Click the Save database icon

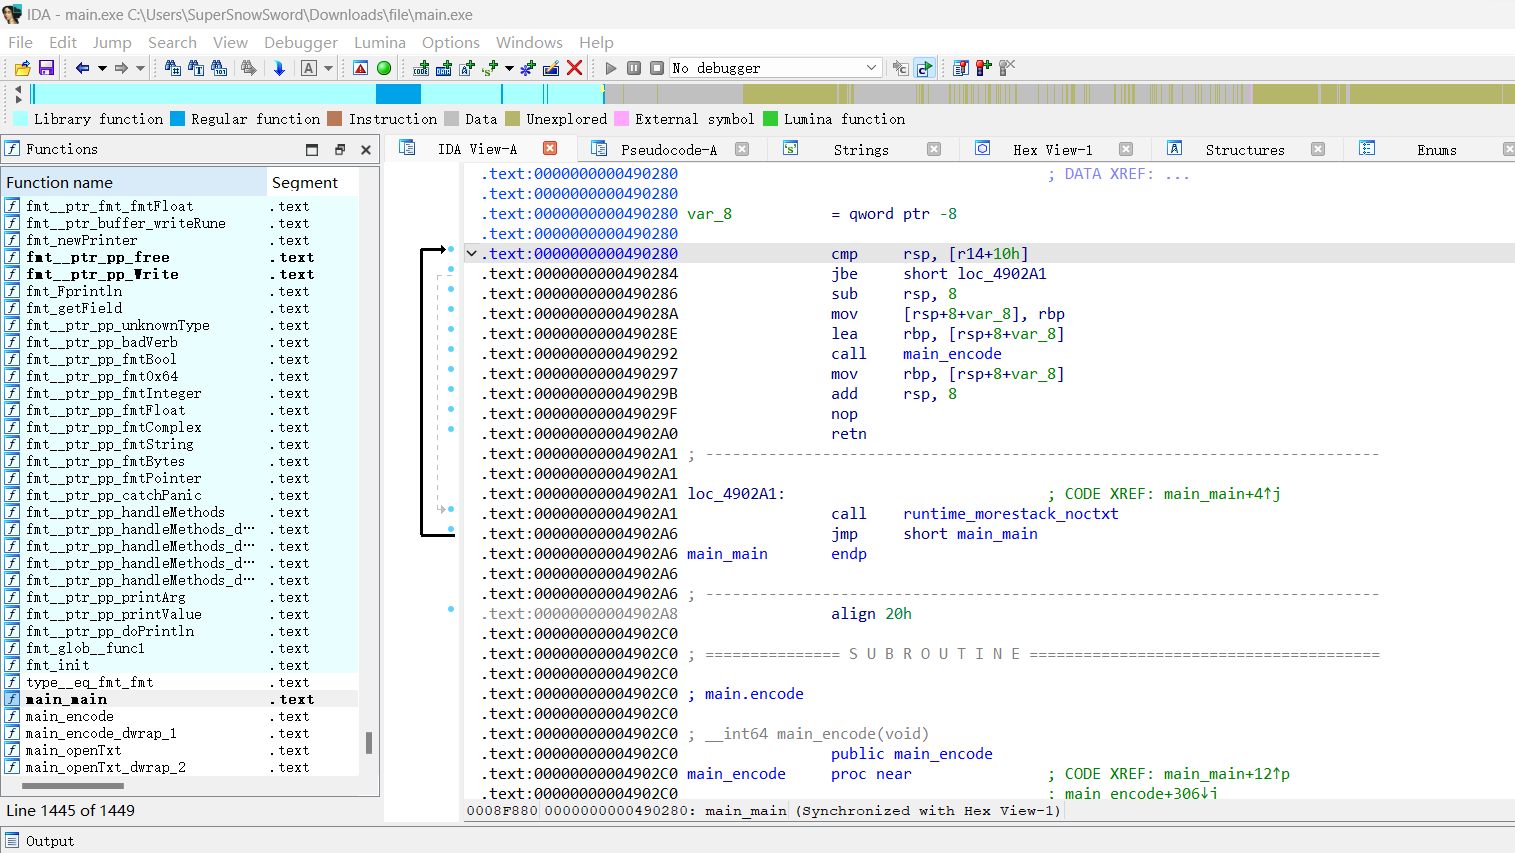[x=46, y=68]
